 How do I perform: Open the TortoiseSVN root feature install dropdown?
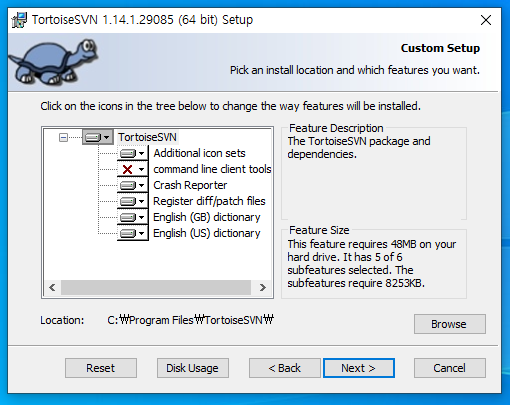click(x=98, y=137)
